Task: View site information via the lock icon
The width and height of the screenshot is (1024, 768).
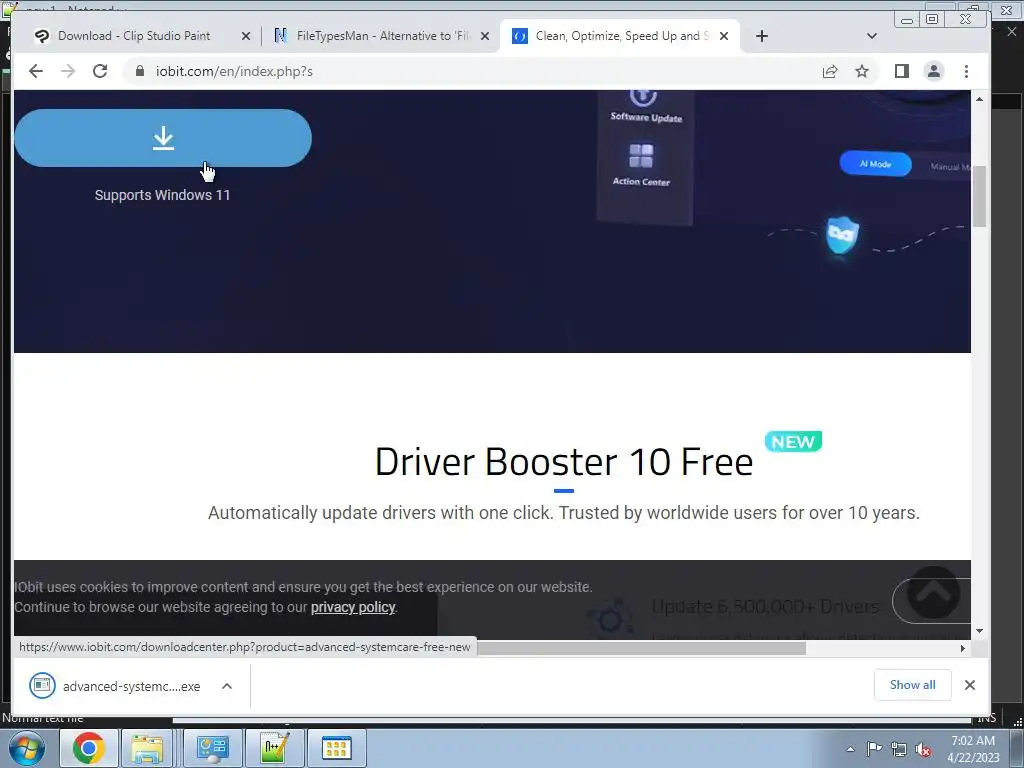Action: [x=140, y=71]
